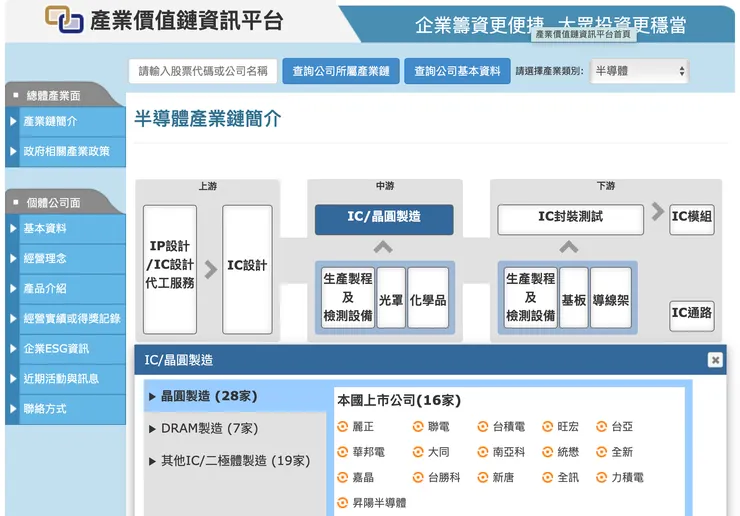Open 聯絡方式 sidebar item

coord(72,409)
